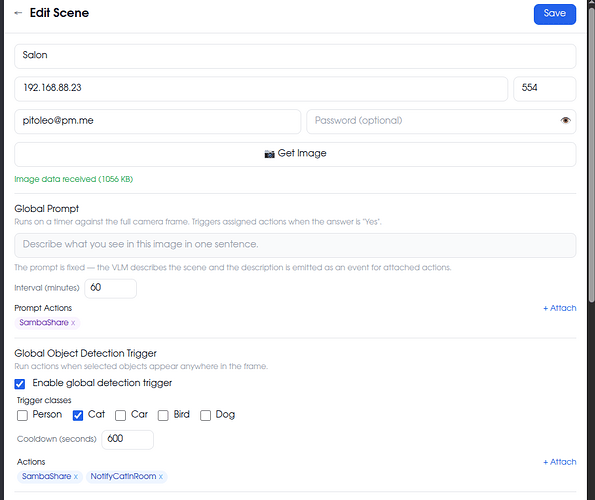This screenshot has width=595, height=500.
Task: Check the Bird trigger class
Action: tap(163, 415)
